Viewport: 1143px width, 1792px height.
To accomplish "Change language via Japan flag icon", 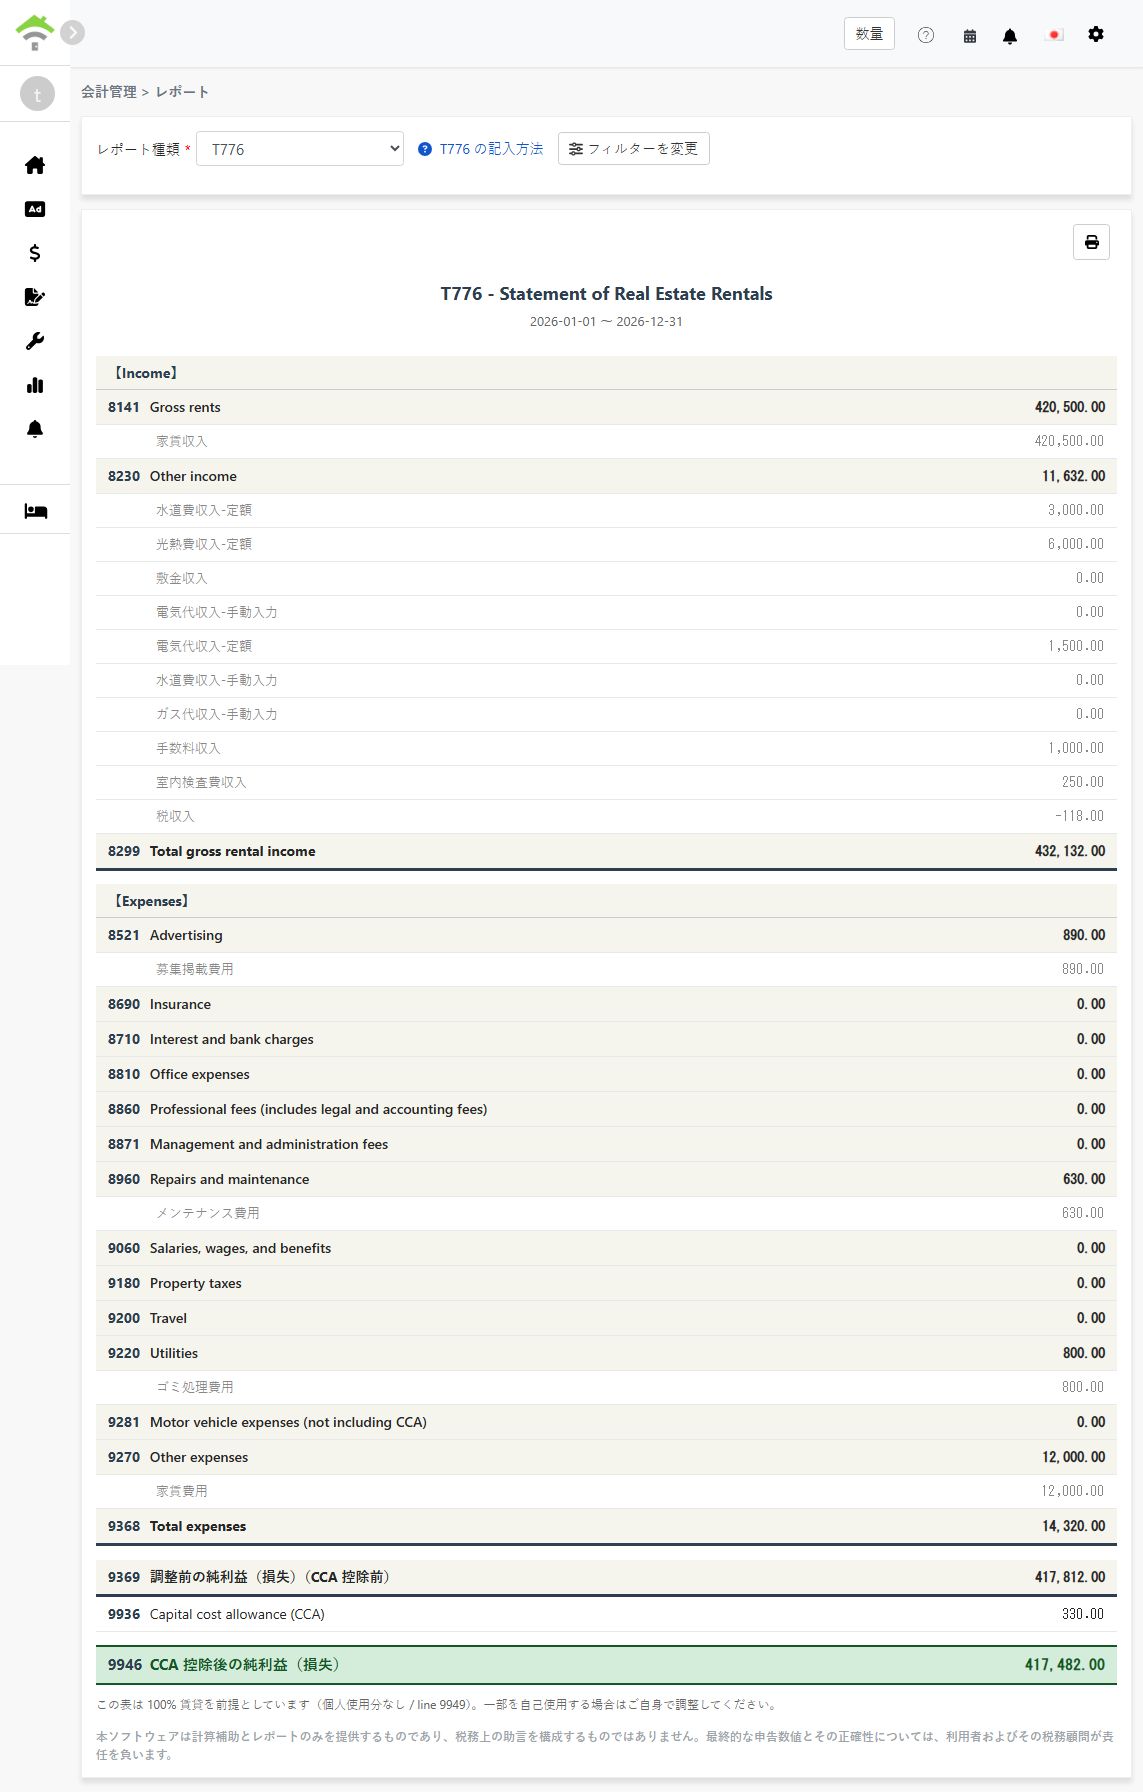I will tap(1054, 35).
